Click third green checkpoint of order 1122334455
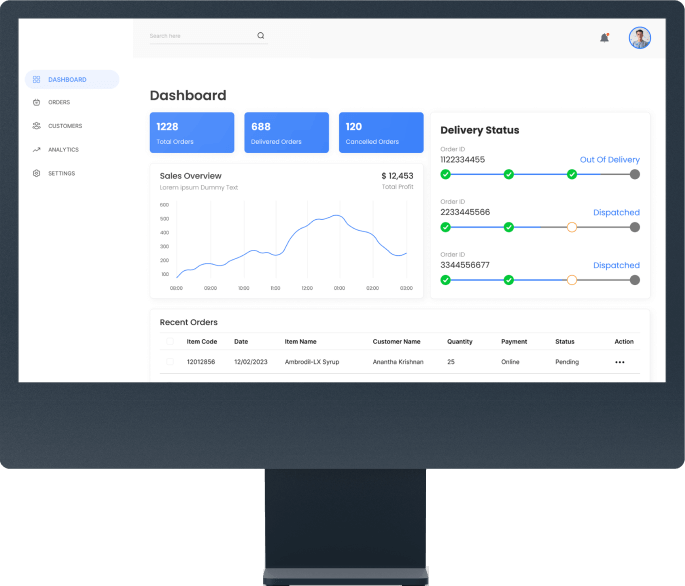Image resolution: width=685 pixels, height=586 pixels. coord(572,174)
